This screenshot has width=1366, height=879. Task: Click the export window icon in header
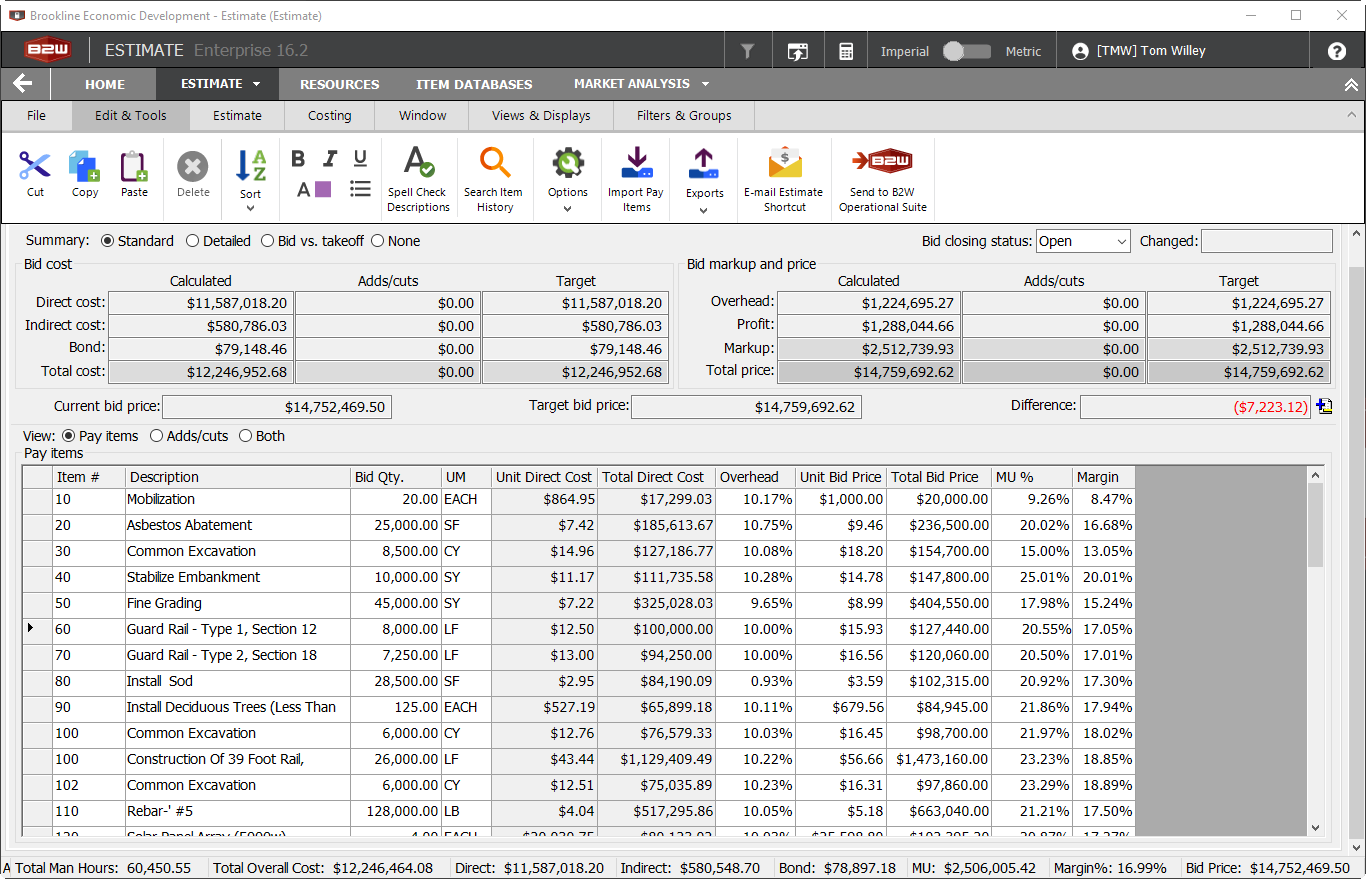[797, 51]
